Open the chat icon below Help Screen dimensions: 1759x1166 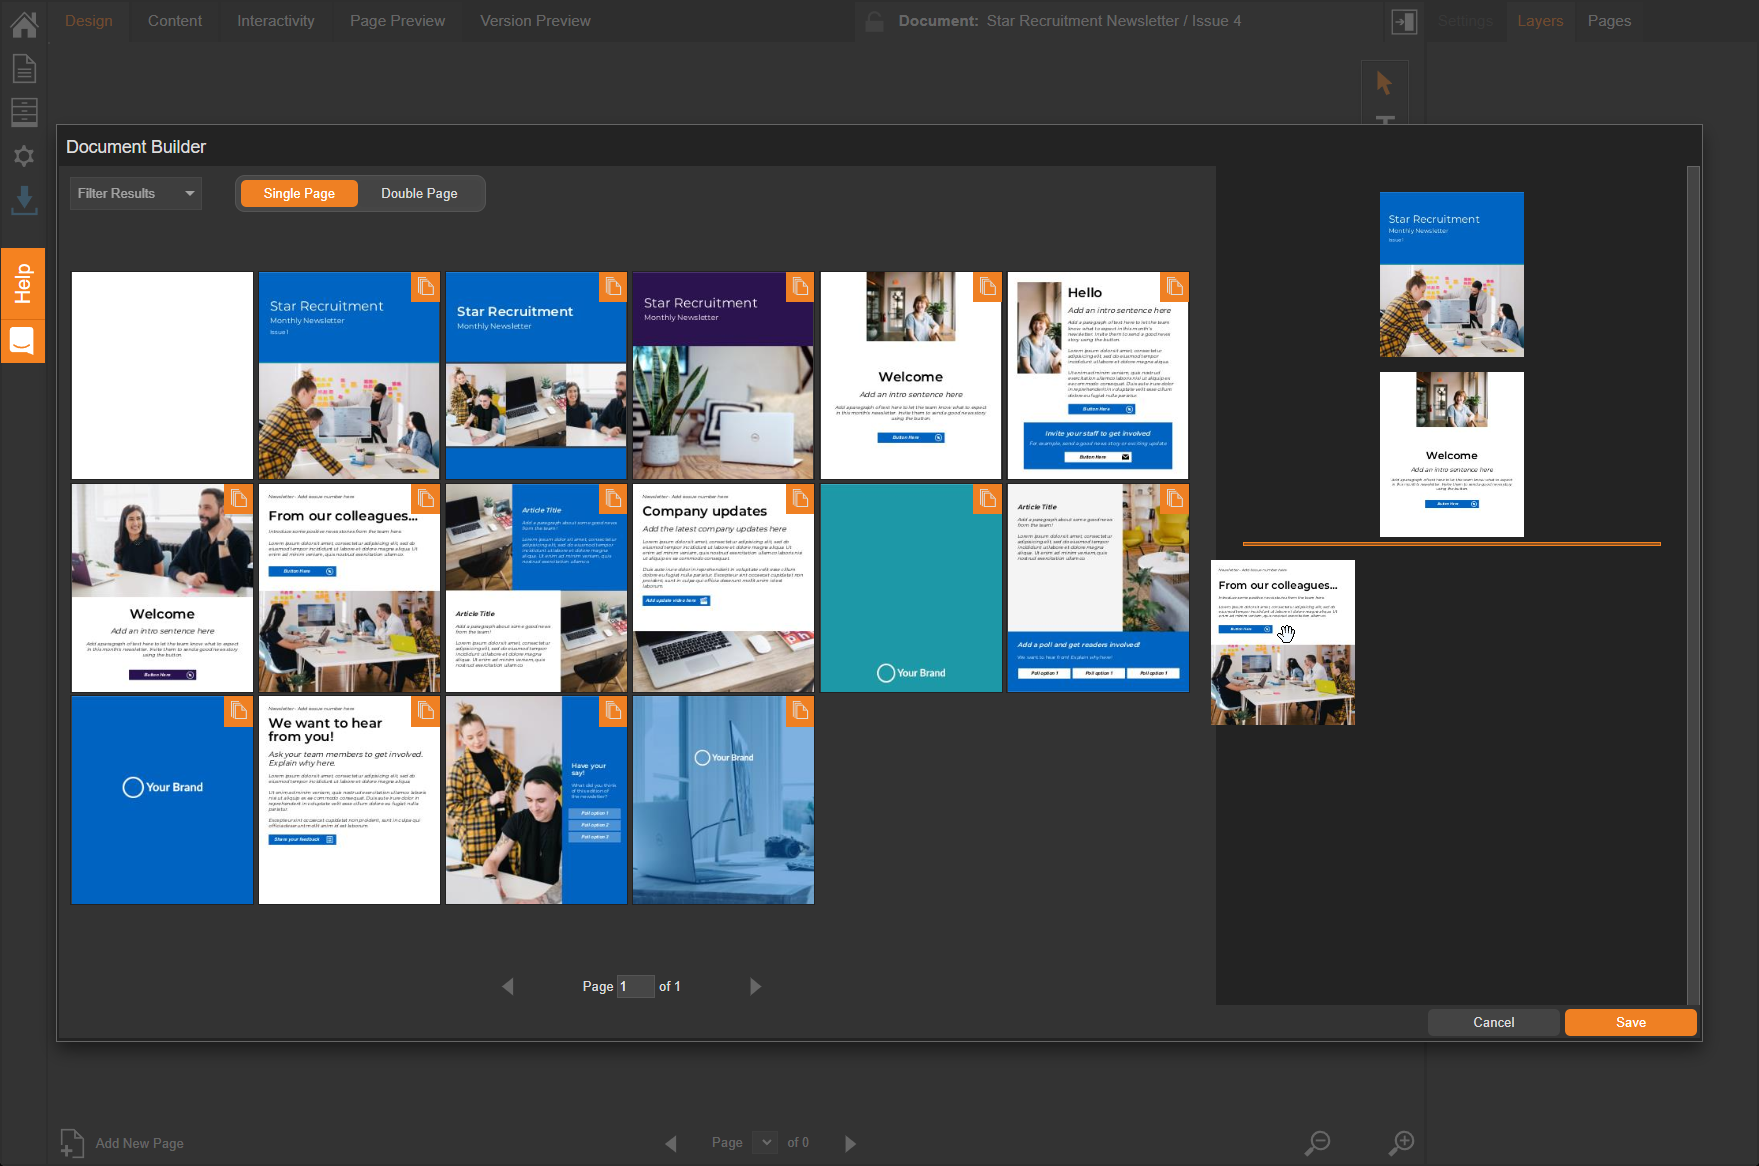point(22,341)
